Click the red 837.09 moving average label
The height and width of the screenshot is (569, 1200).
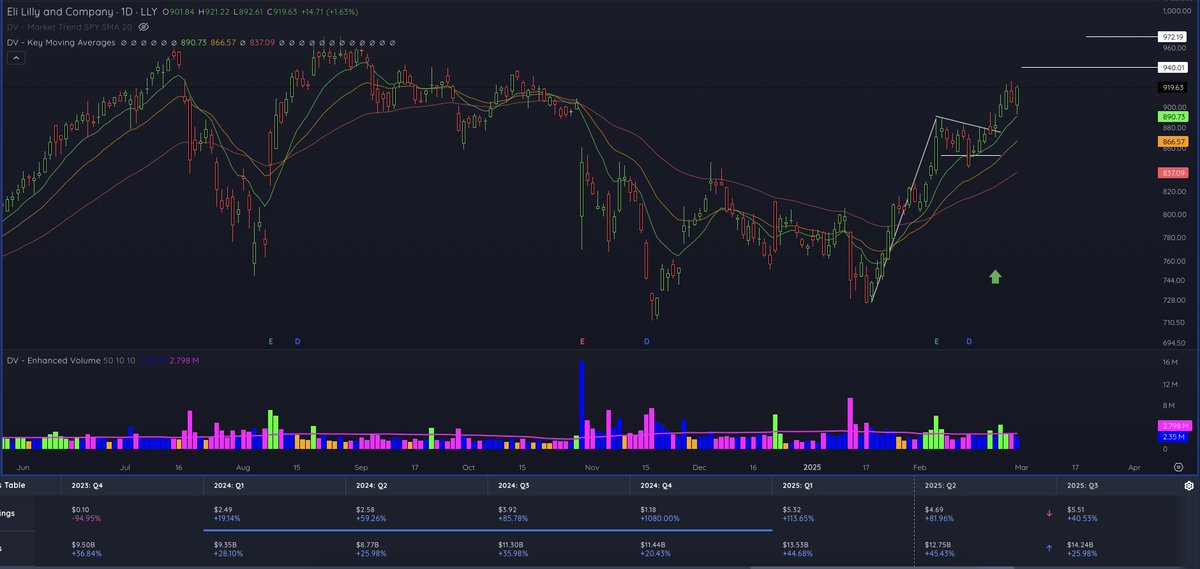pos(1172,174)
